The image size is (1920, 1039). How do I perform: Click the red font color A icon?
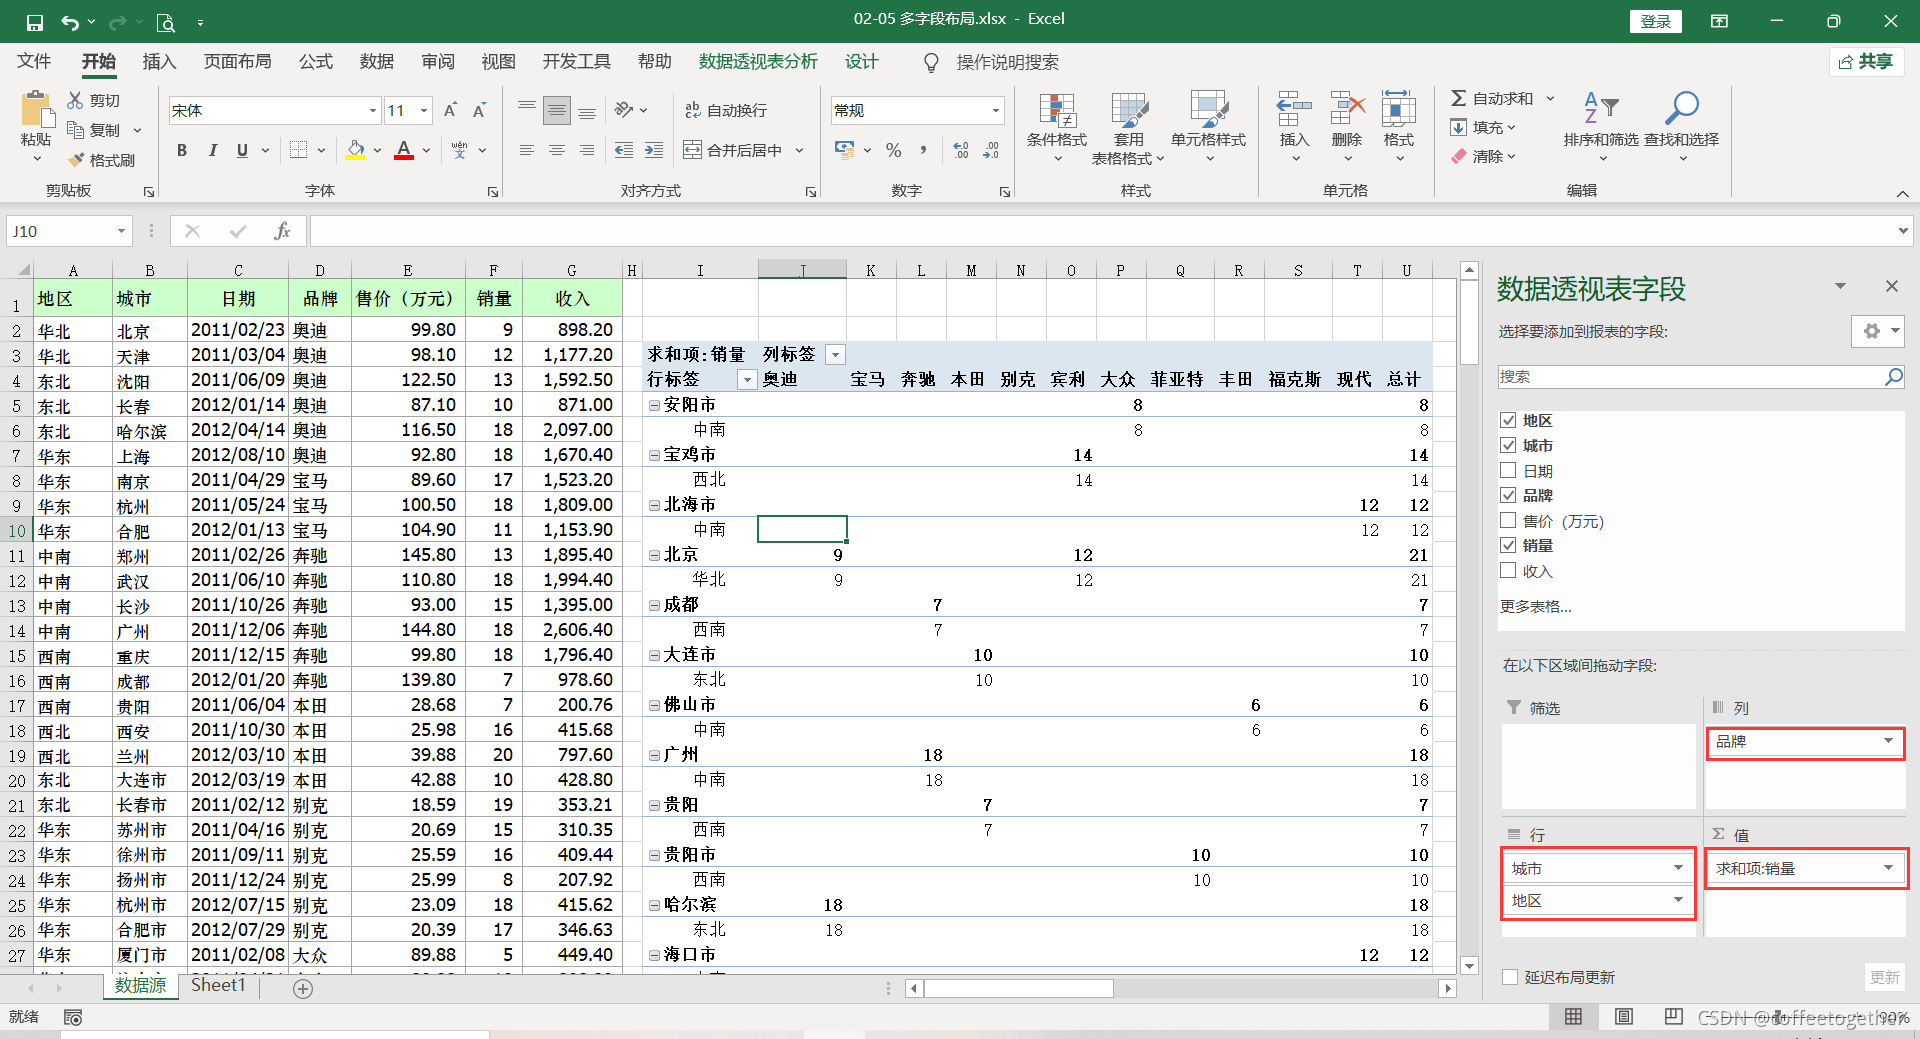(x=404, y=150)
